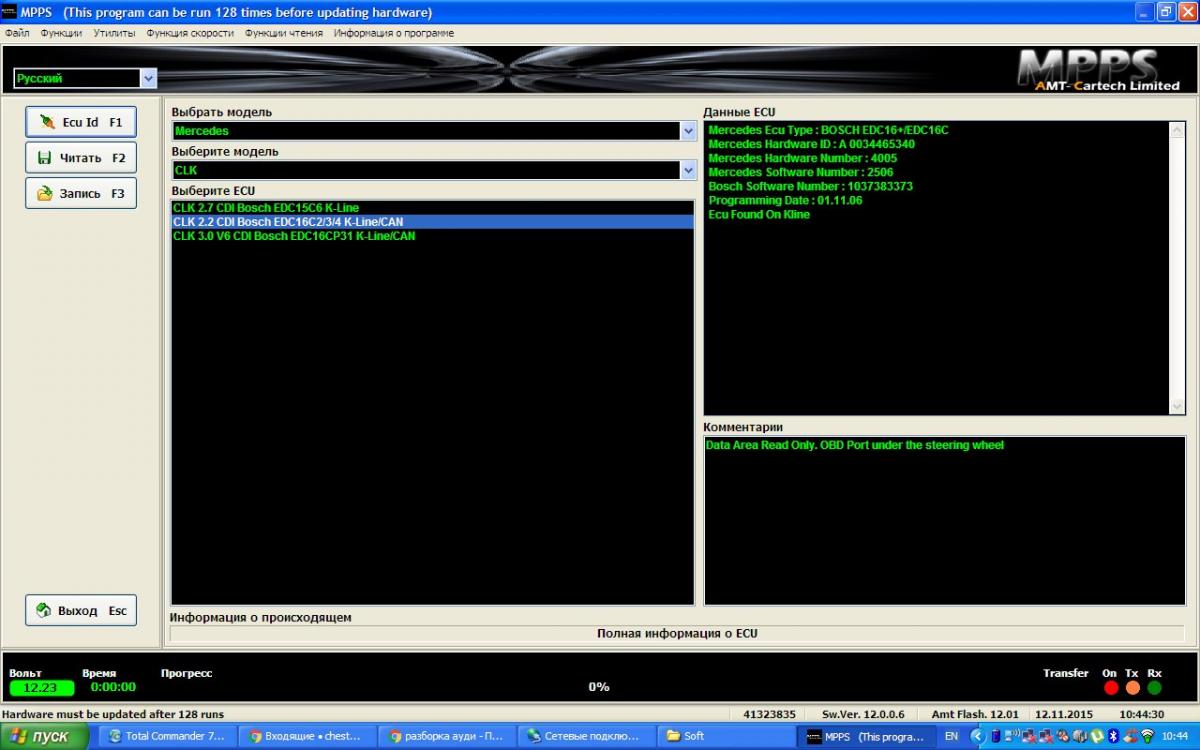This screenshot has width=1200, height=750.
Task: Click the Mercedes Ecu Type line
Action: point(828,130)
